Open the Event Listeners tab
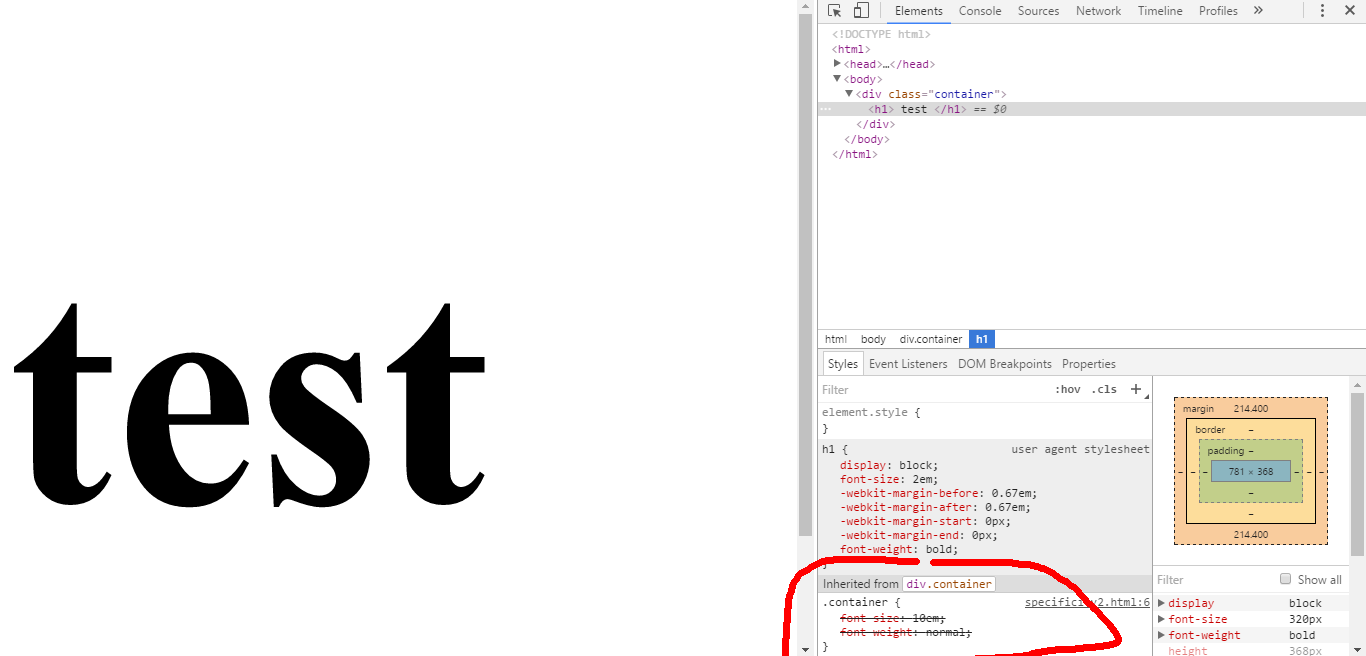This screenshot has height=656, width=1366. [907, 364]
